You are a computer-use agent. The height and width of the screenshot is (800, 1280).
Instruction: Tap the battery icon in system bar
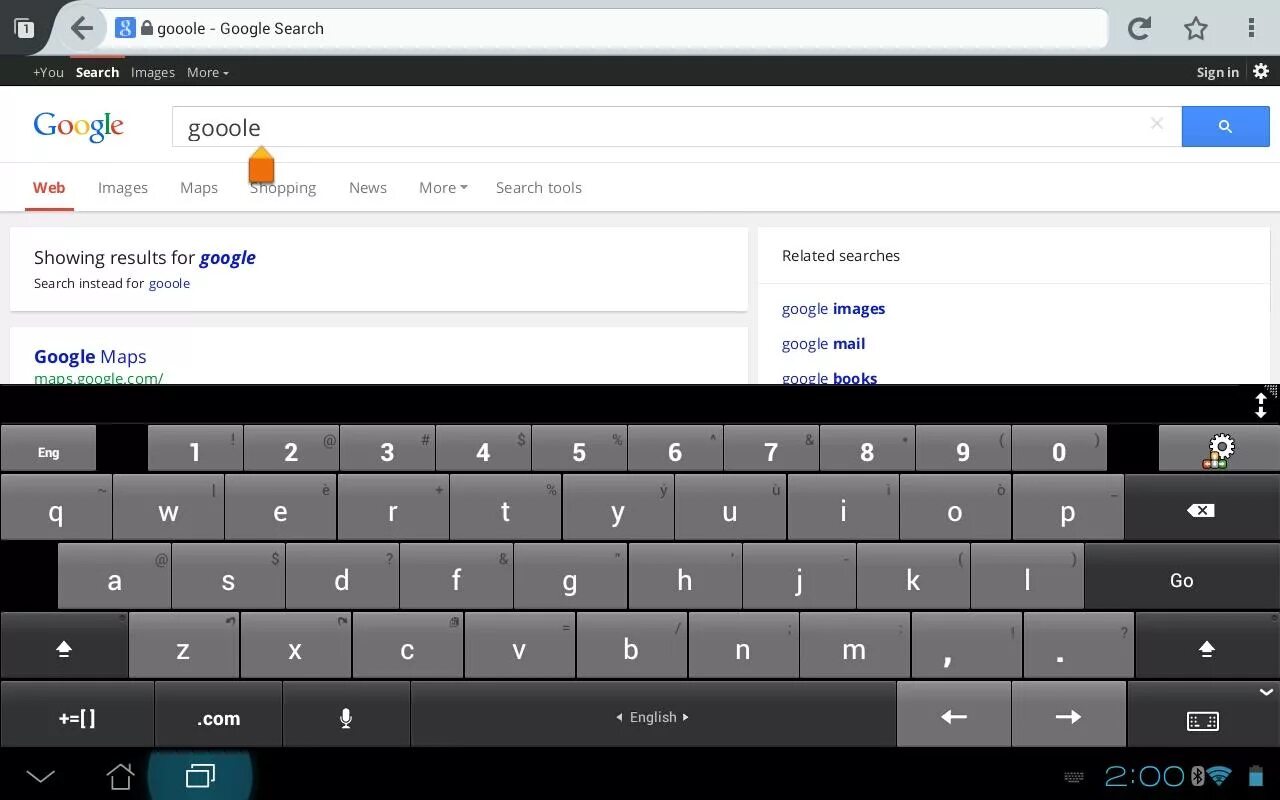[1256, 776]
